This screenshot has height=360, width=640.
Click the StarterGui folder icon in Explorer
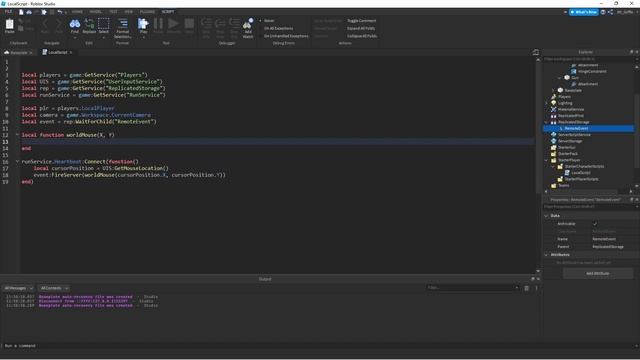coord(553,147)
